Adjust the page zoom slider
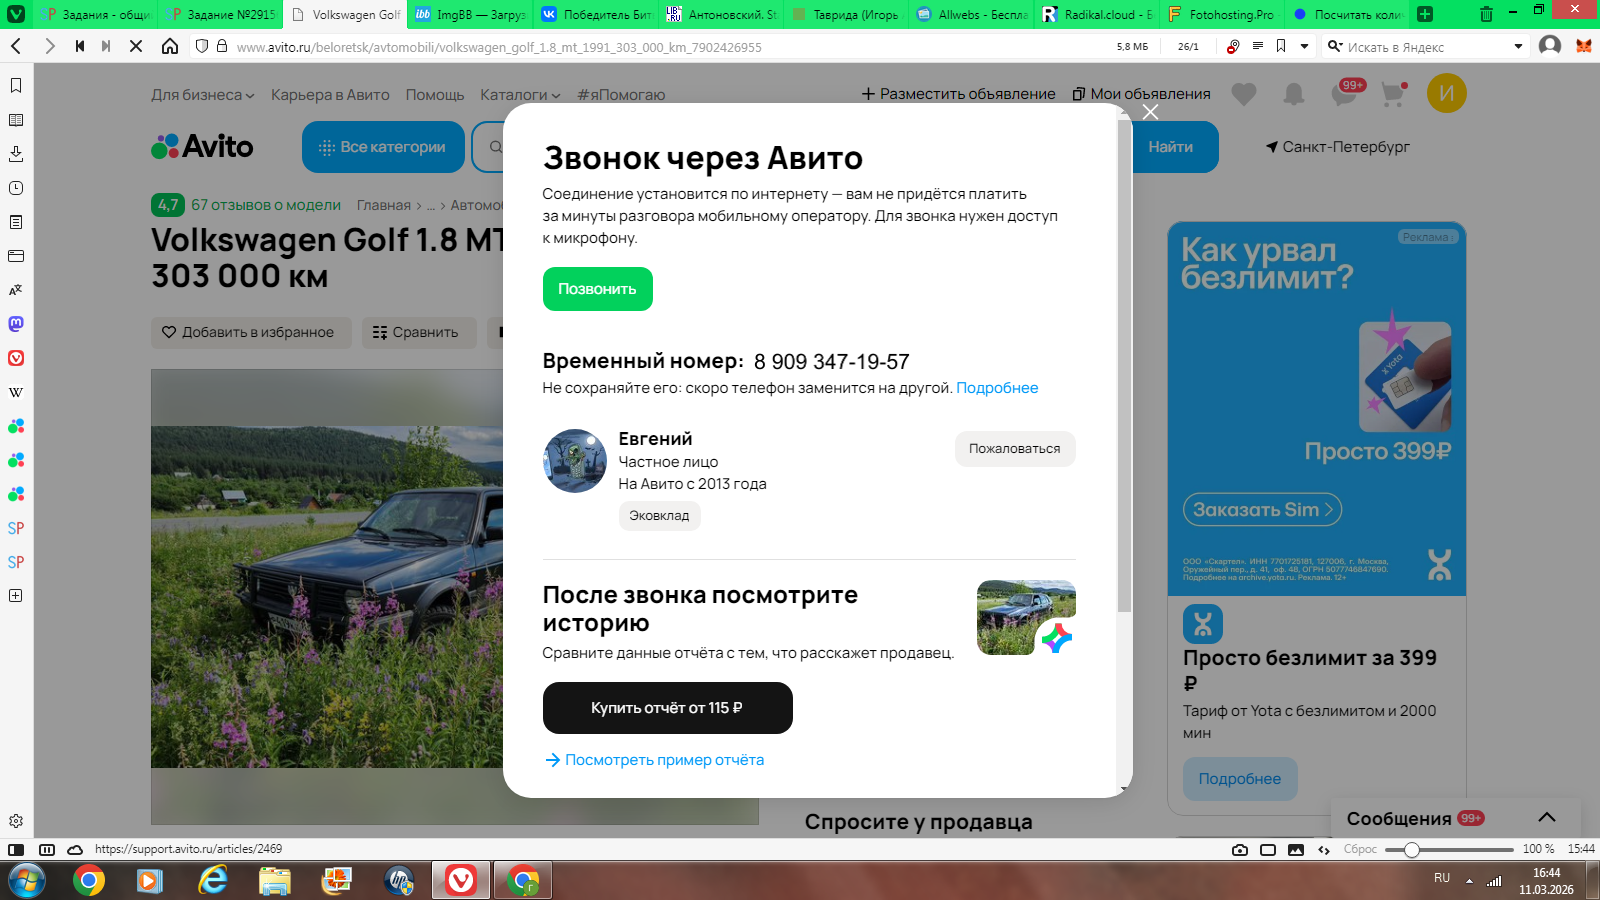This screenshot has height=900, width=1600. [1449, 850]
